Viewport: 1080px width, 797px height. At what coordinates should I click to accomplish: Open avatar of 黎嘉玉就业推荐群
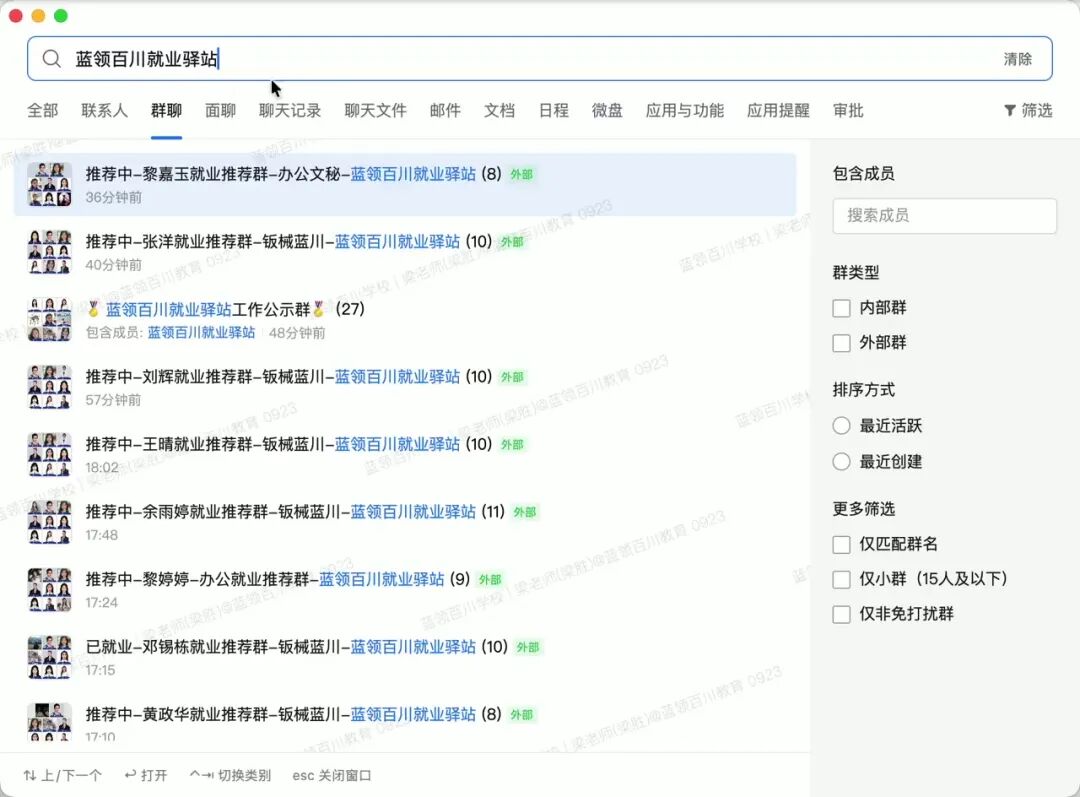coord(50,185)
